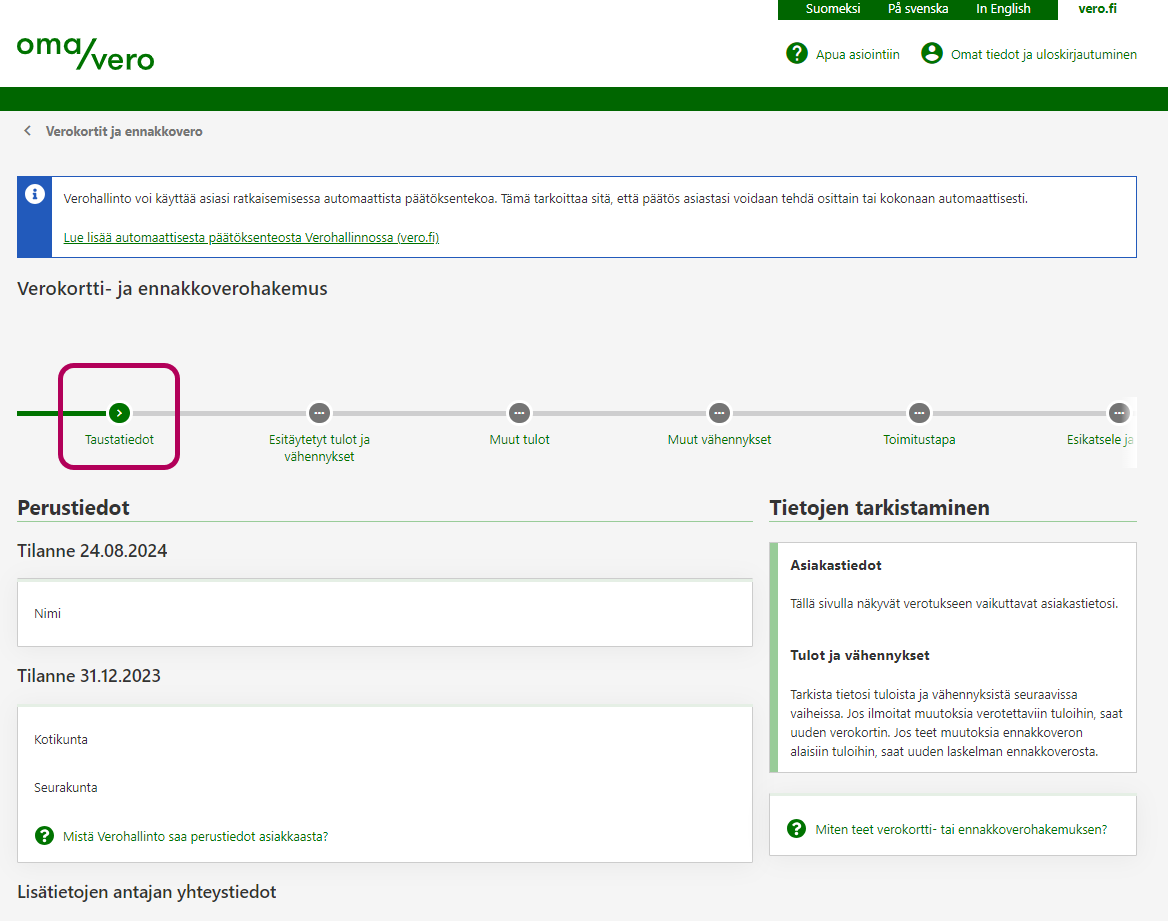
Task: Open Apua asiointiin help link
Action: point(857,55)
